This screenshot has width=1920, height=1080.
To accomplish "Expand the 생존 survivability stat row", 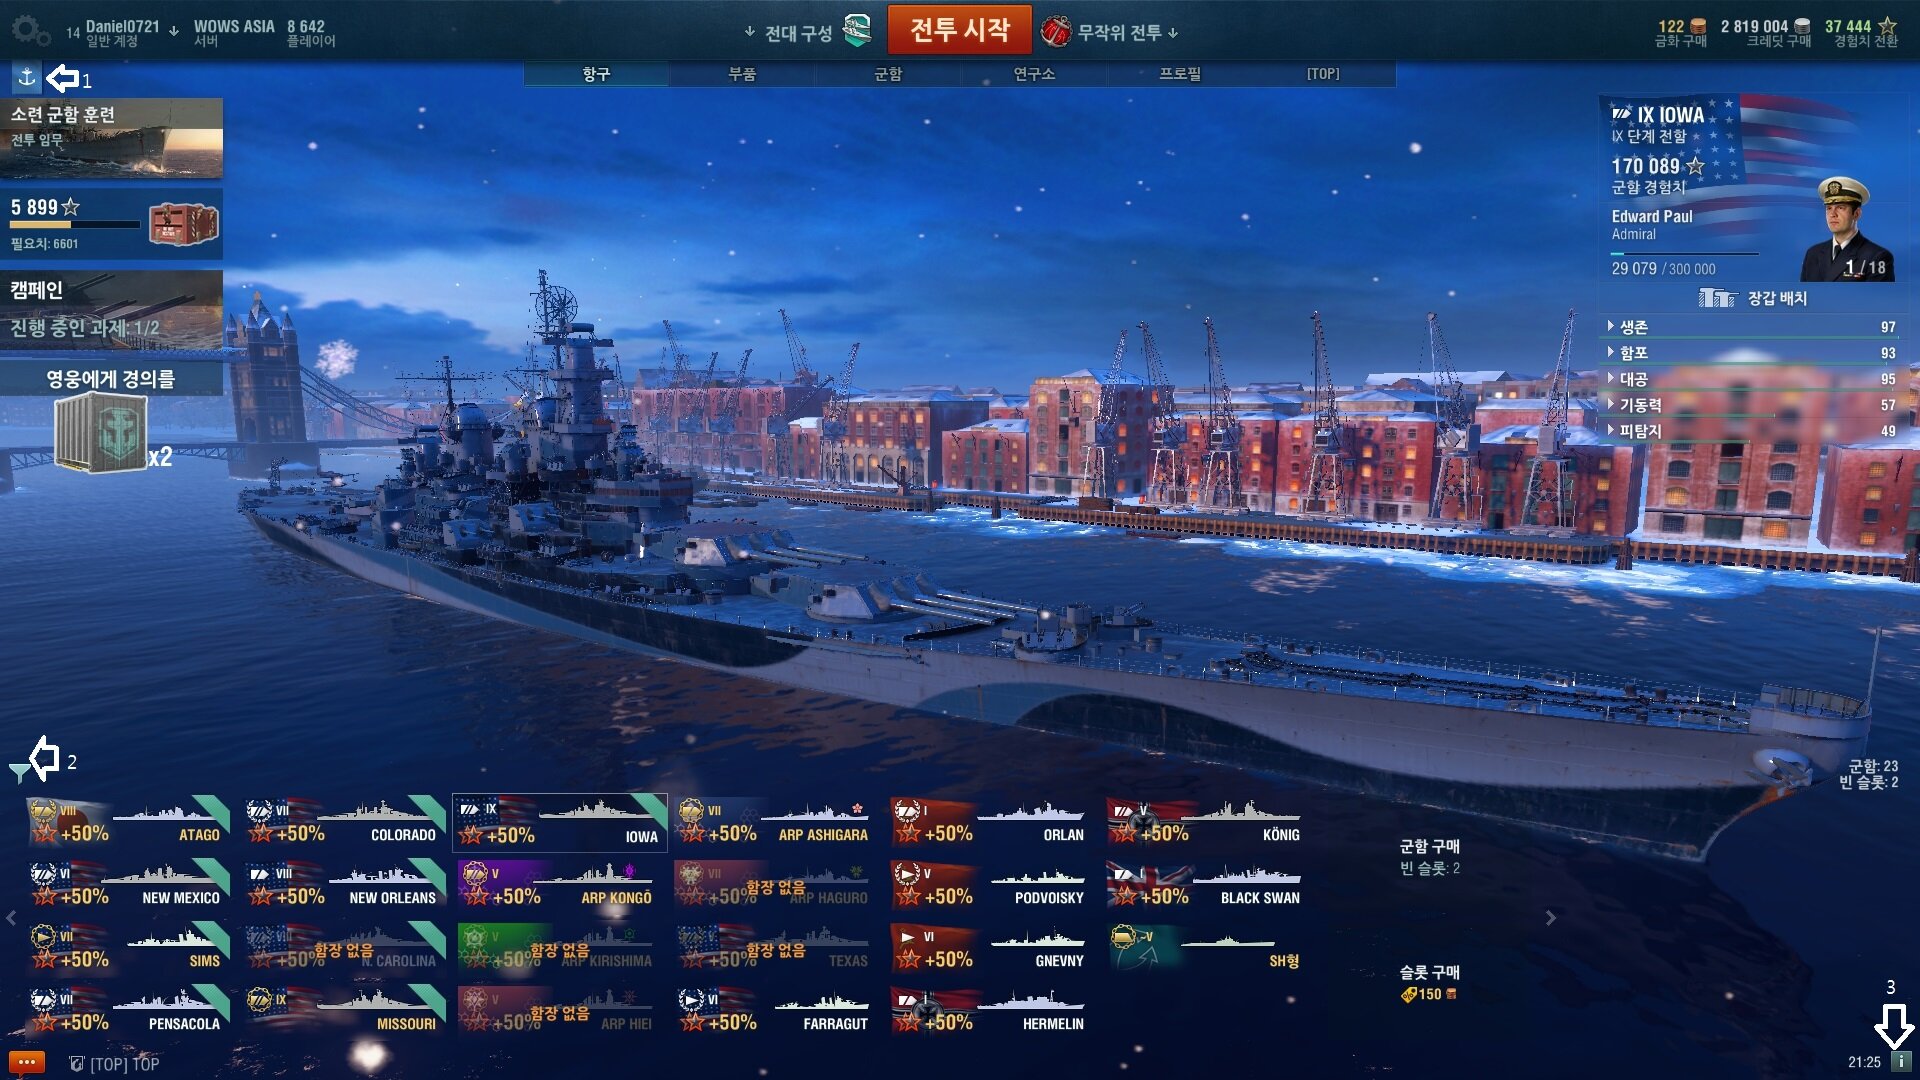I will click(x=1752, y=327).
